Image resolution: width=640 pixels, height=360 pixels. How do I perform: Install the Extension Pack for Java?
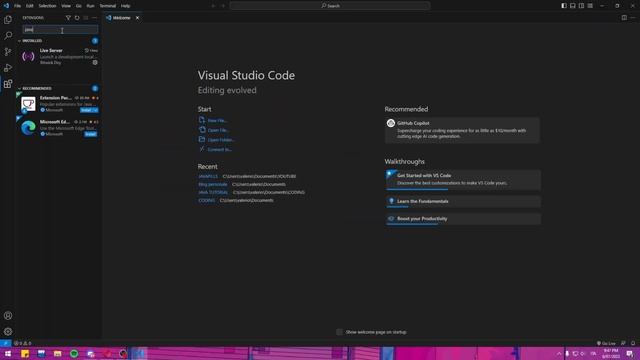pos(87,110)
